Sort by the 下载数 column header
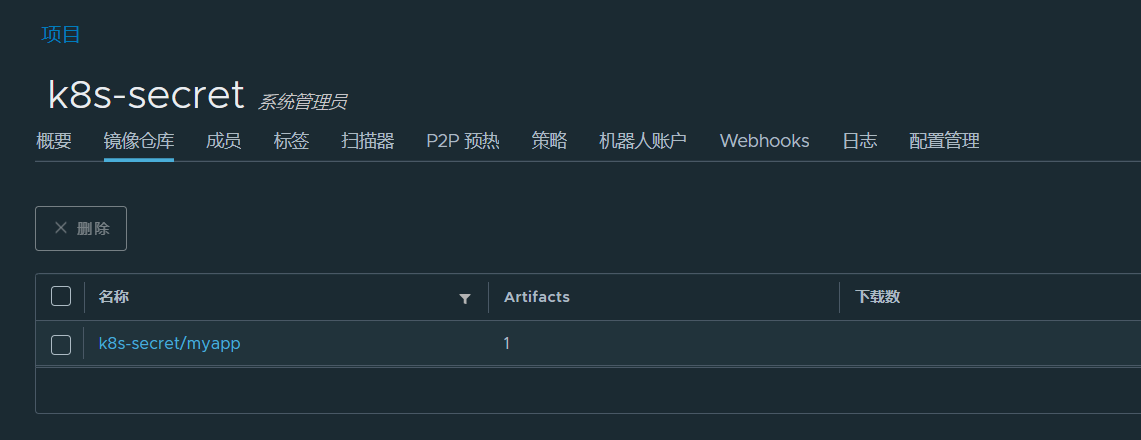Viewport: 1141px width, 440px height. pos(878,297)
